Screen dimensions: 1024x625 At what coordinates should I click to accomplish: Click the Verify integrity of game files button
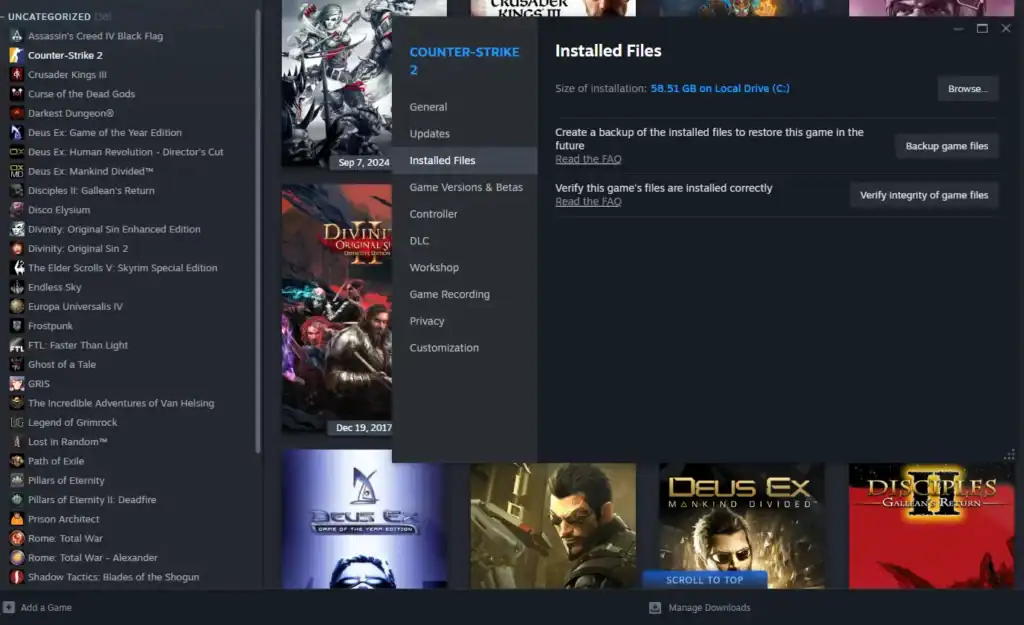pos(923,194)
